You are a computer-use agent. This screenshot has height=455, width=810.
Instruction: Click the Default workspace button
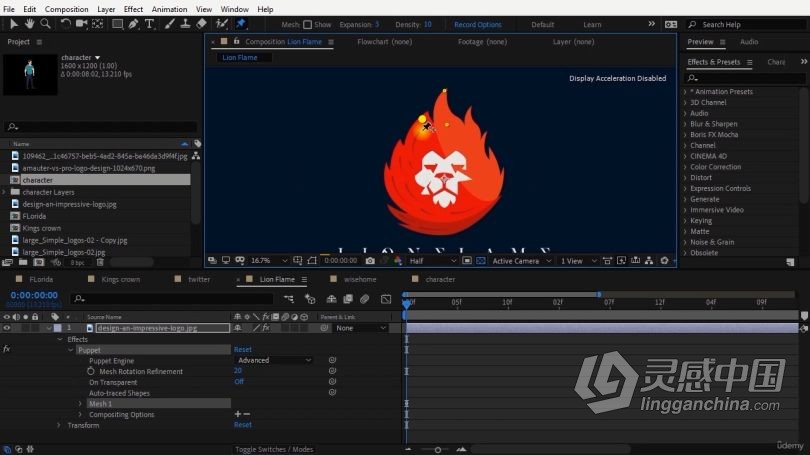pyautogui.click(x=542, y=24)
